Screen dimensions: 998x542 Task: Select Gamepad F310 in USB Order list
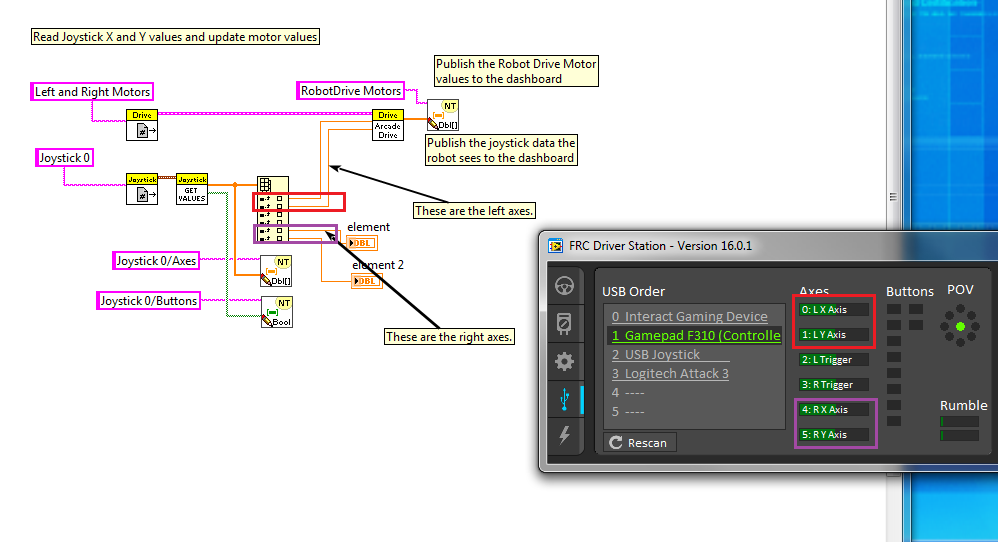(x=695, y=335)
